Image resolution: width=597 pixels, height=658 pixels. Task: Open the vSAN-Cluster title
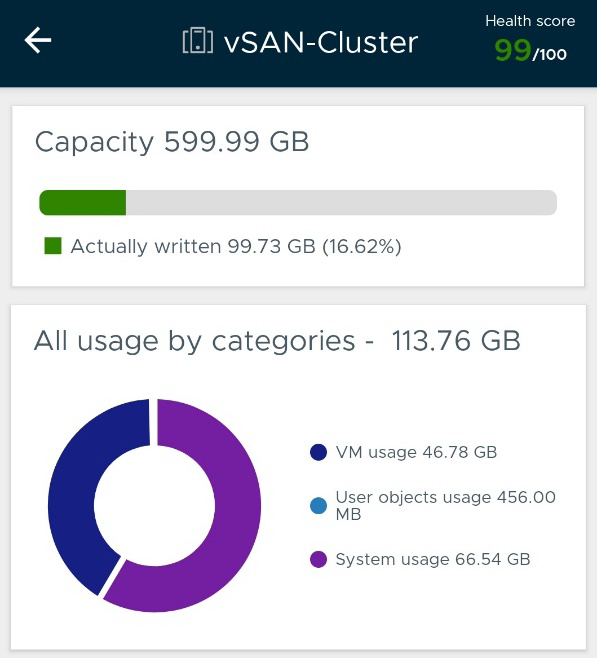tap(321, 42)
